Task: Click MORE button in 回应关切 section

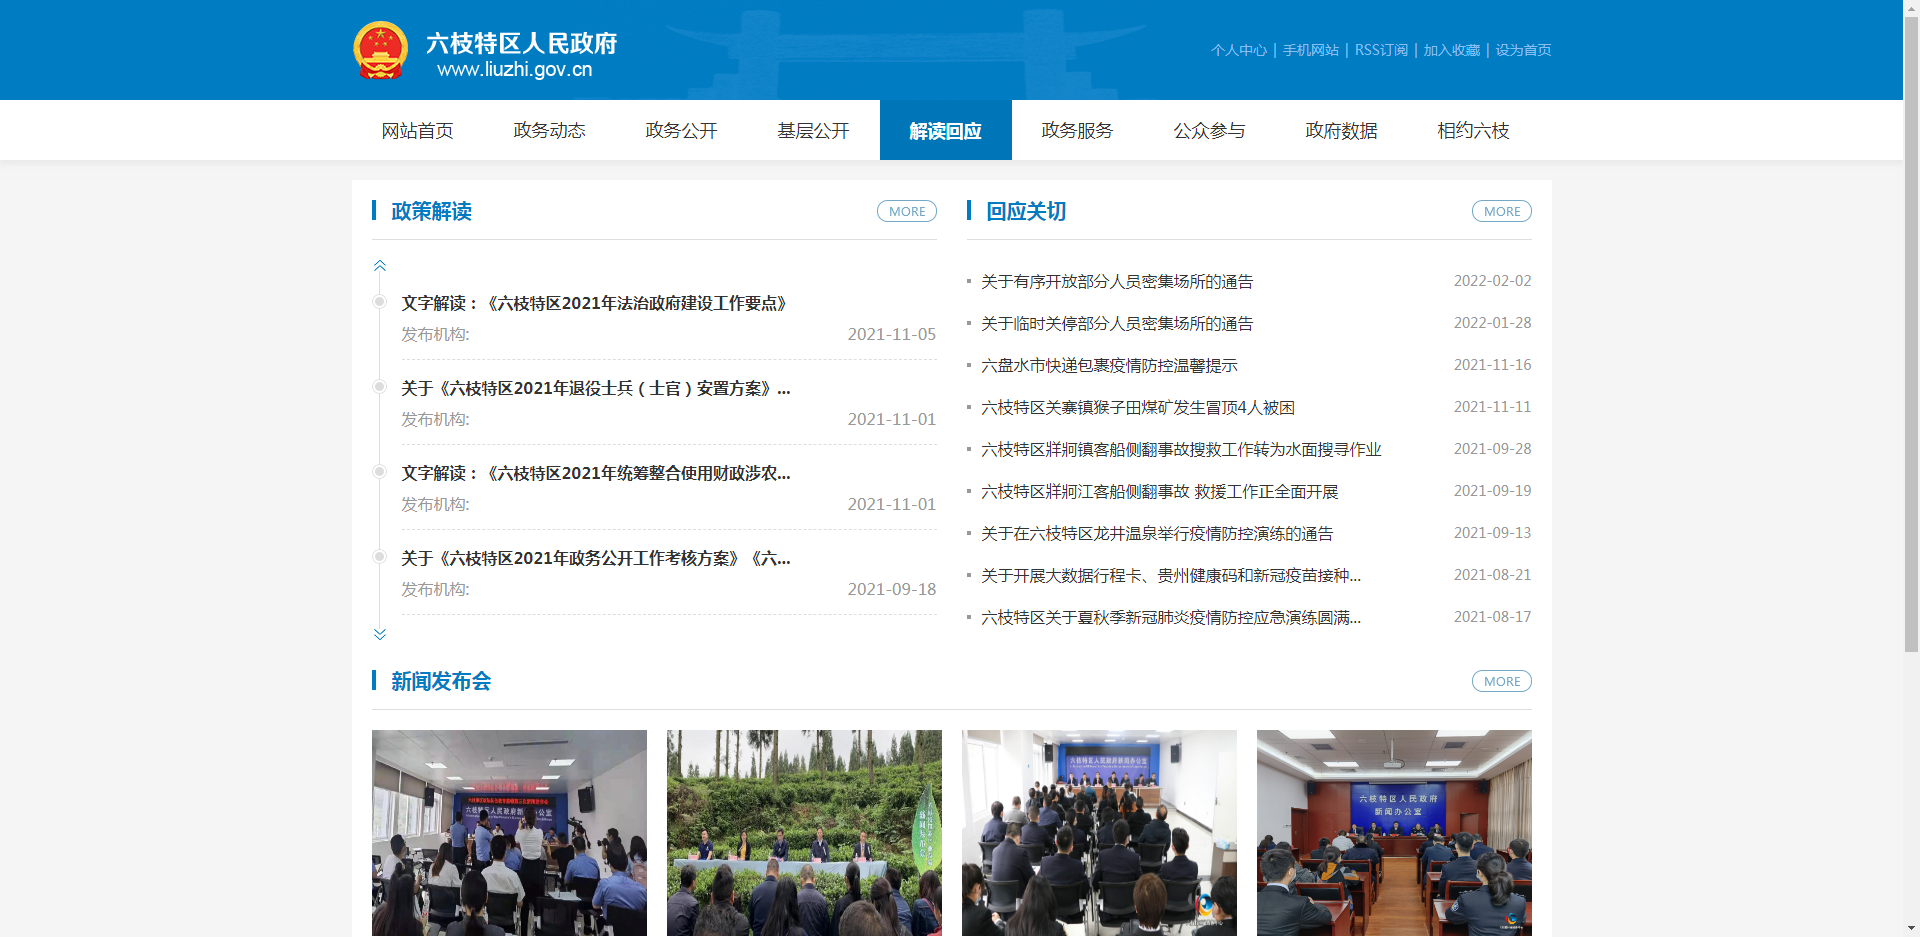Action: 1501,211
